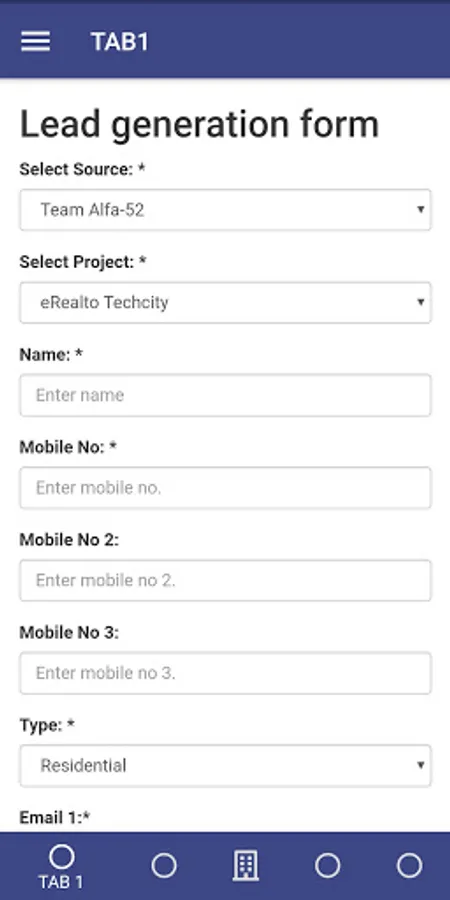
Task: Focus the Enter name field
Action: 225,395
